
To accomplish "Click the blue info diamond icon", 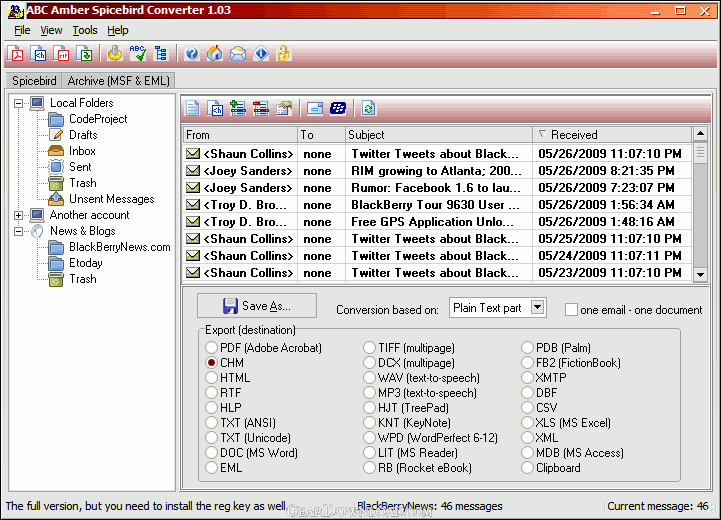I will click(261, 54).
